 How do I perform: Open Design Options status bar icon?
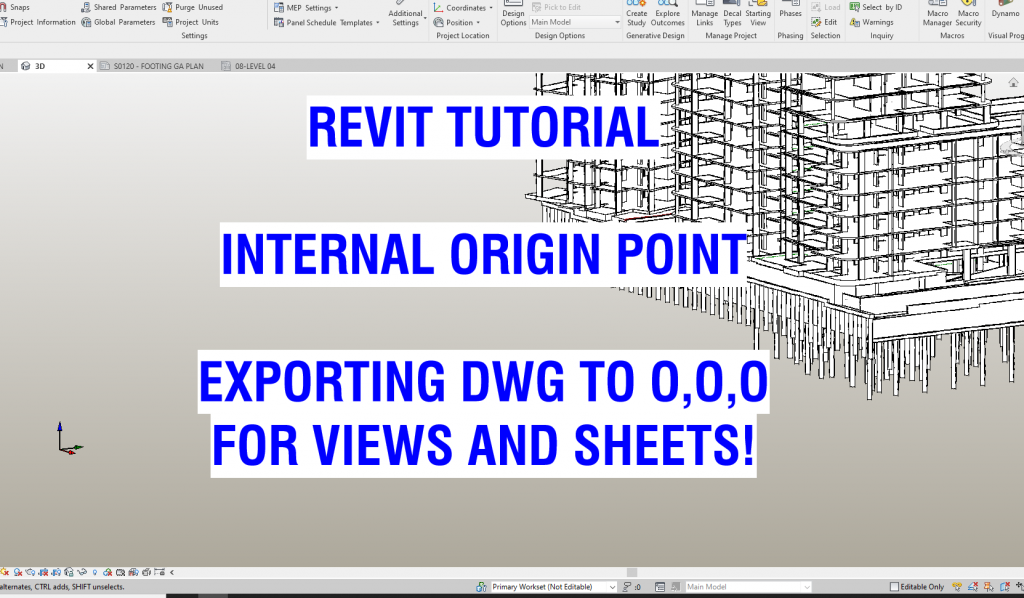pos(660,587)
